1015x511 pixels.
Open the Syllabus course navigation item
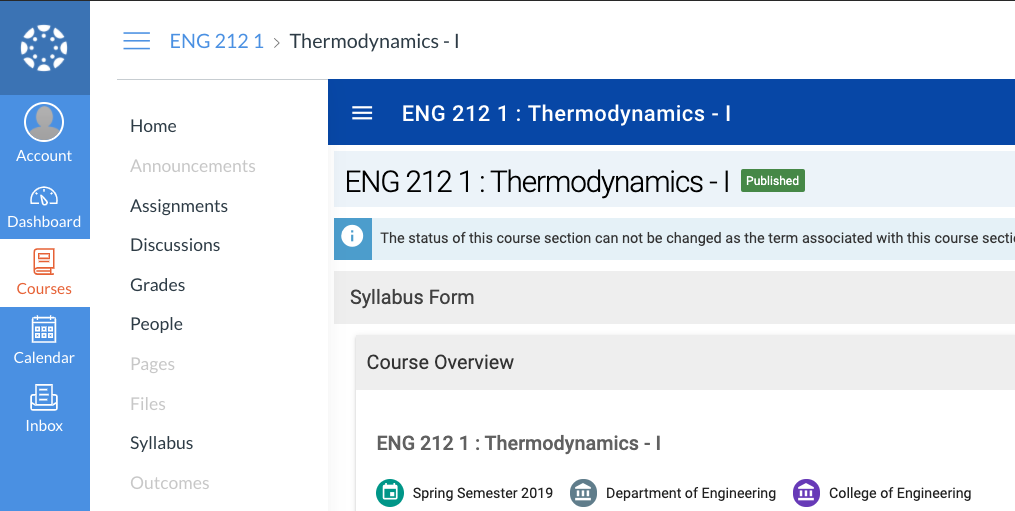162,443
